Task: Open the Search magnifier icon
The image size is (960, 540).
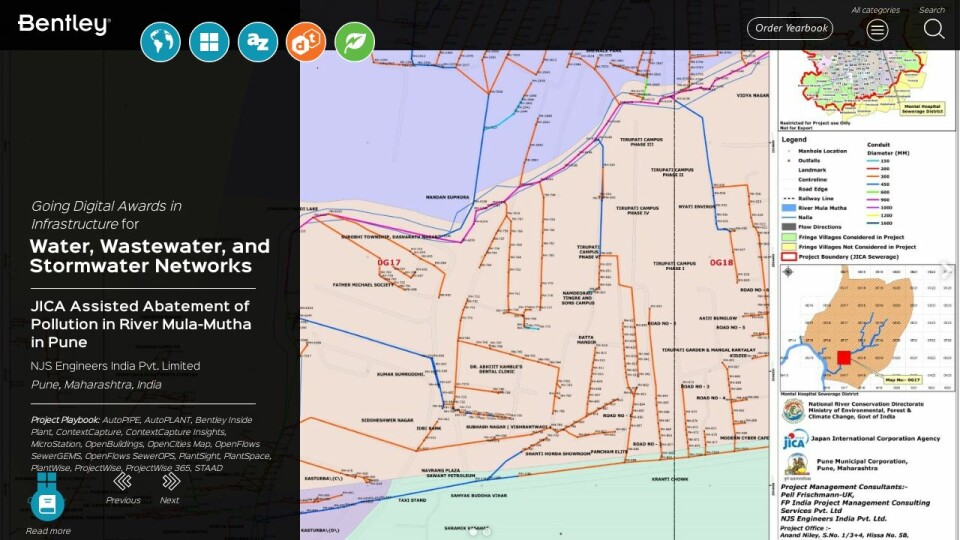Action: 934,29
